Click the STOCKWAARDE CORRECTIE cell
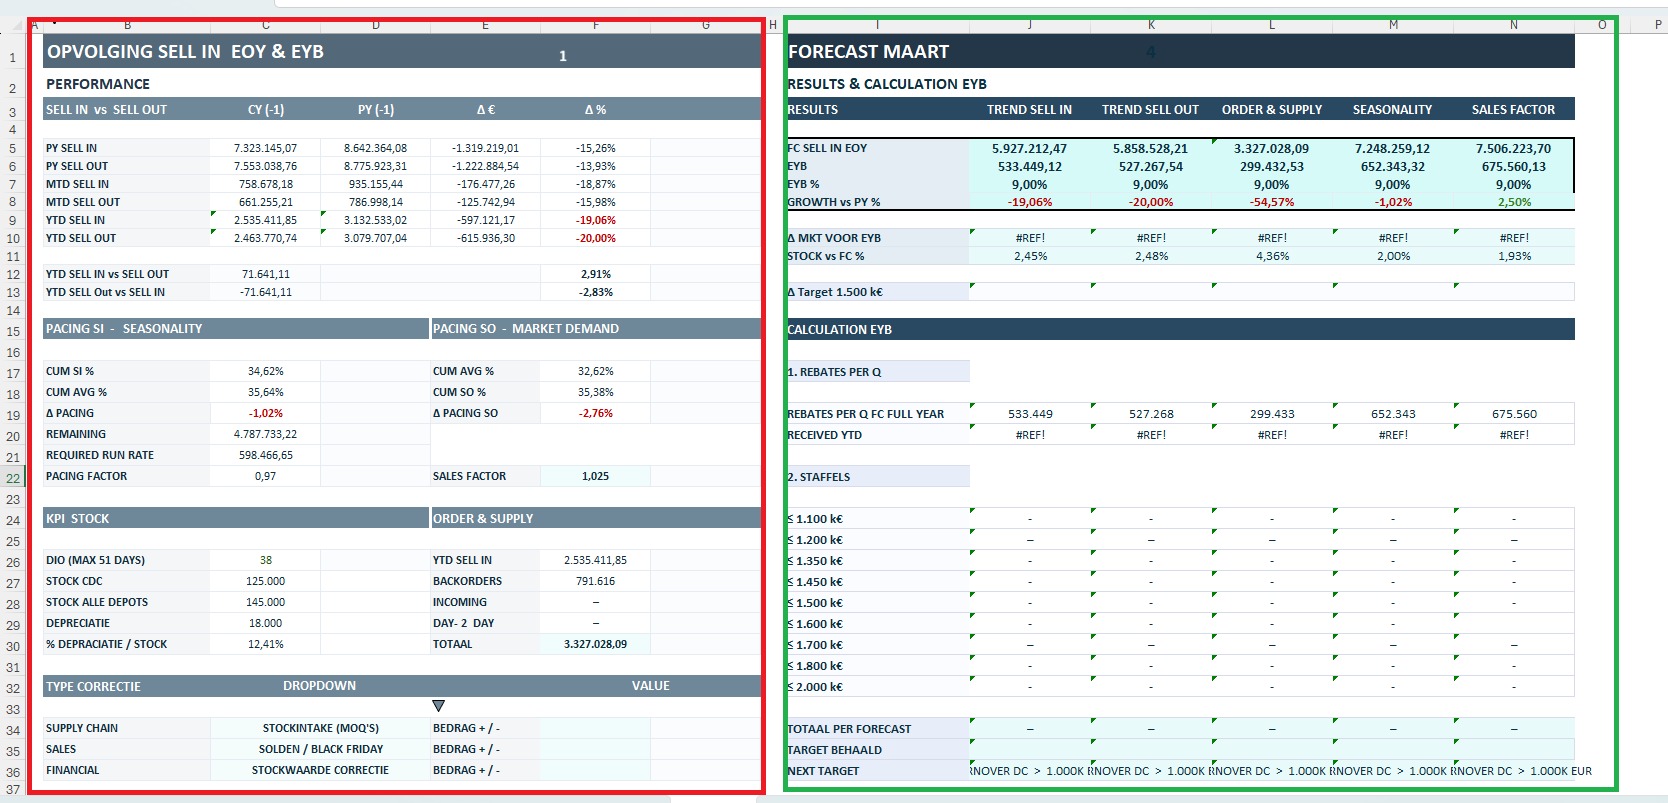The height and width of the screenshot is (803, 1668). 320,770
